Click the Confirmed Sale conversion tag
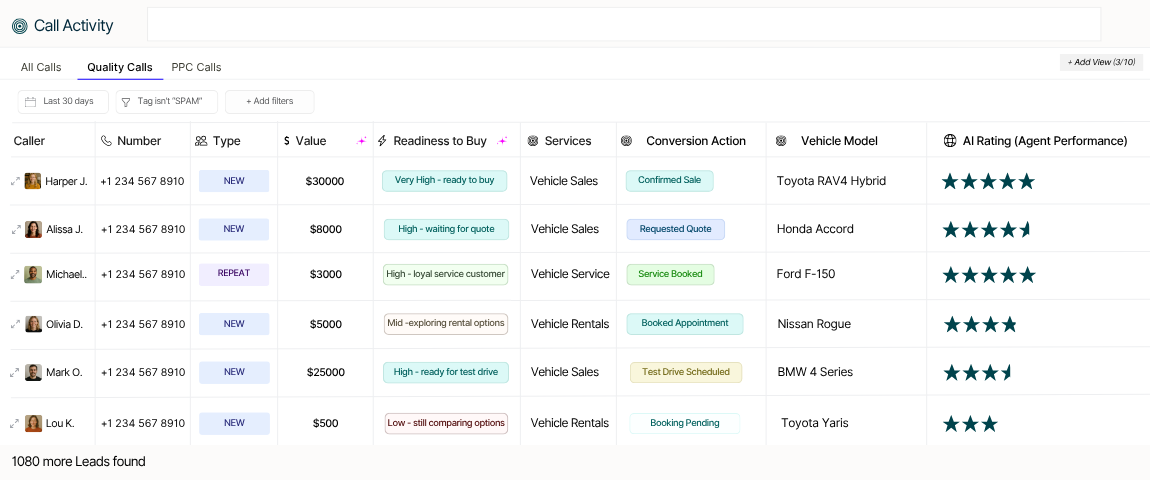Image resolution: width=1150 pixels, height=480 pixels. 669,180
